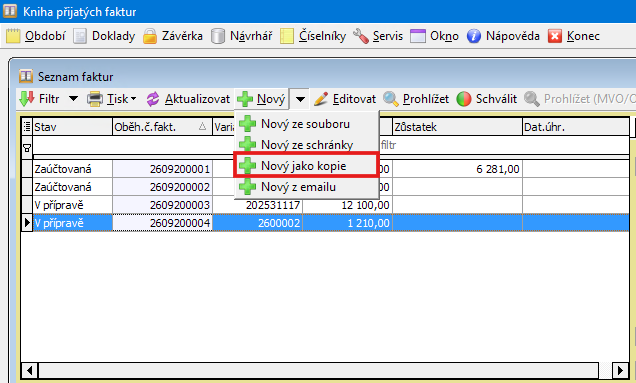Click the amount 1 210,00

369,223
